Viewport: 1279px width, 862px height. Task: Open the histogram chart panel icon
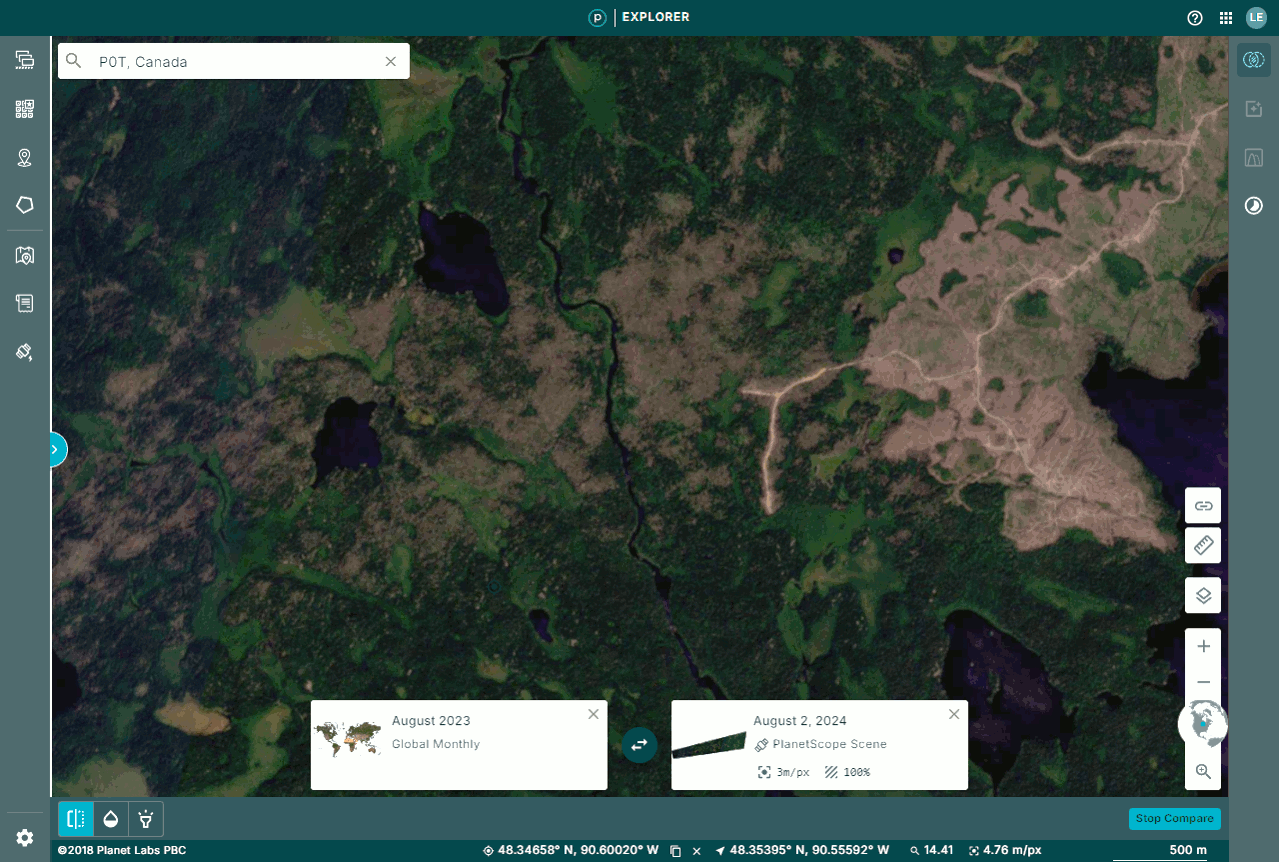(x=1254, y=158)
